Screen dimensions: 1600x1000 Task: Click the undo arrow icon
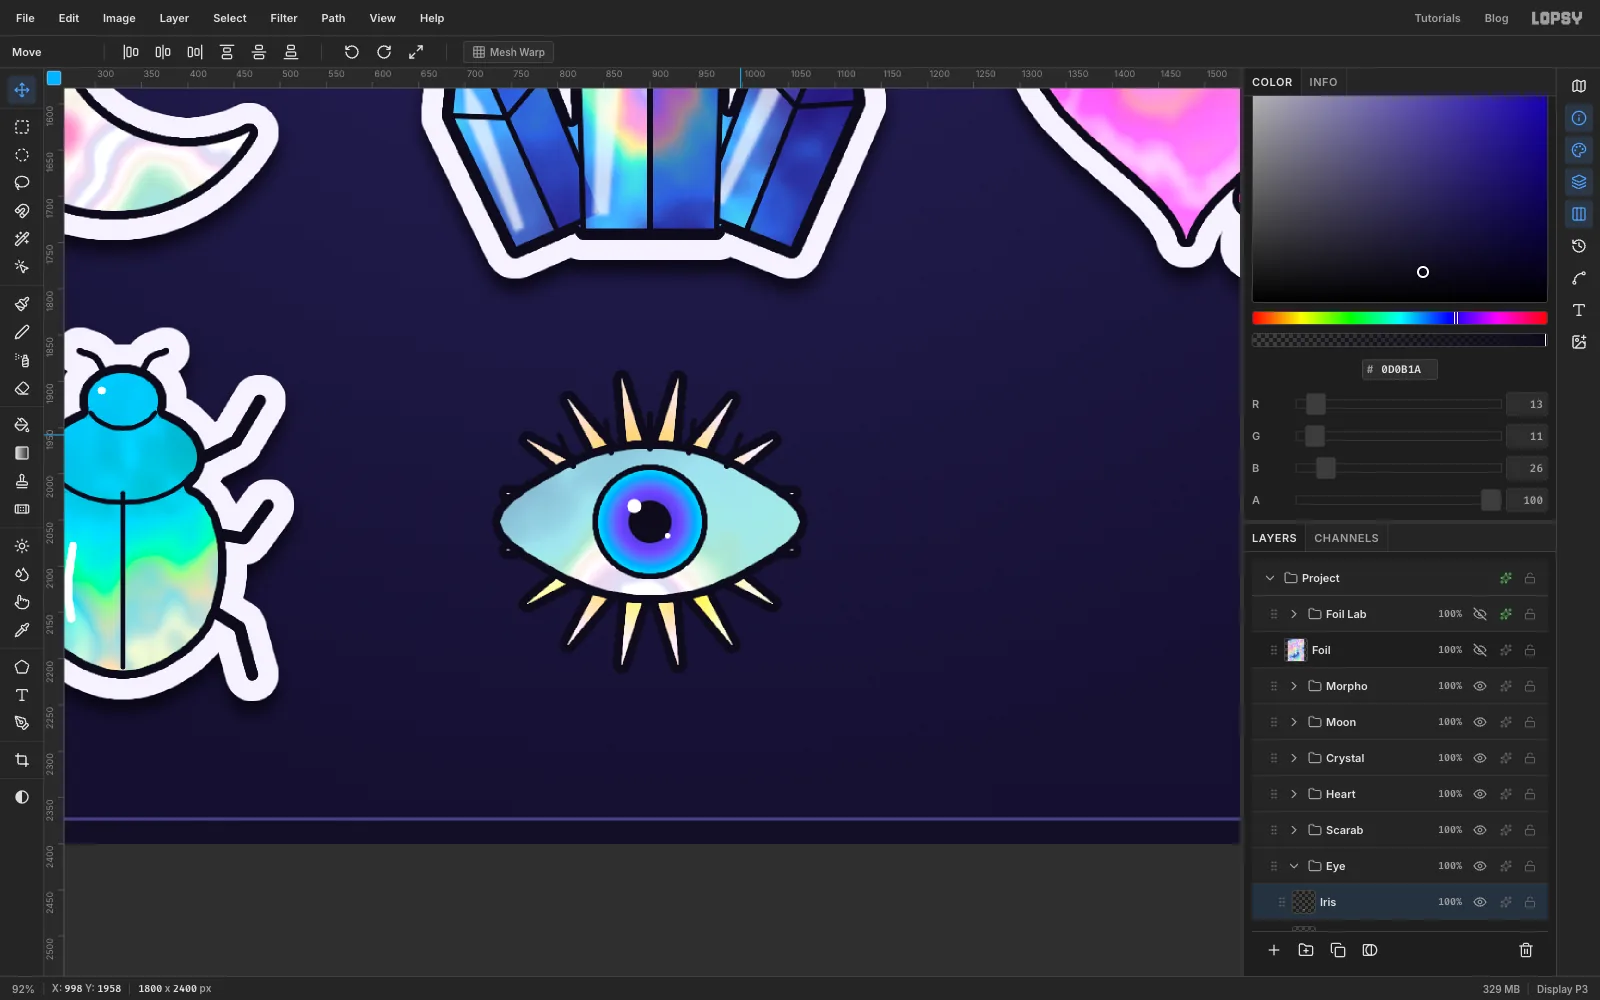click(x=352, y=52)
